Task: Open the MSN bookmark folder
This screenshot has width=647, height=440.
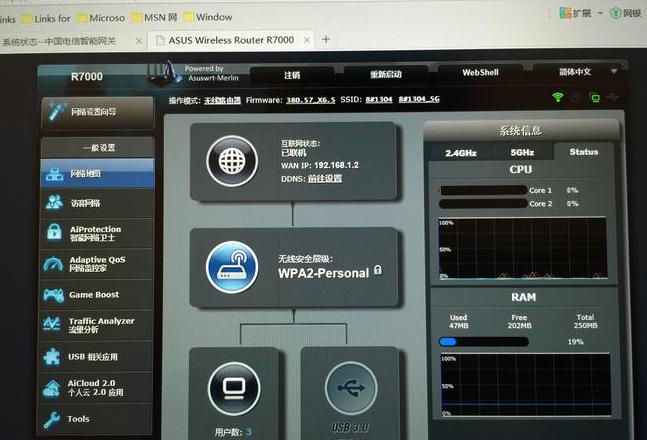Action: click(154, 17)
